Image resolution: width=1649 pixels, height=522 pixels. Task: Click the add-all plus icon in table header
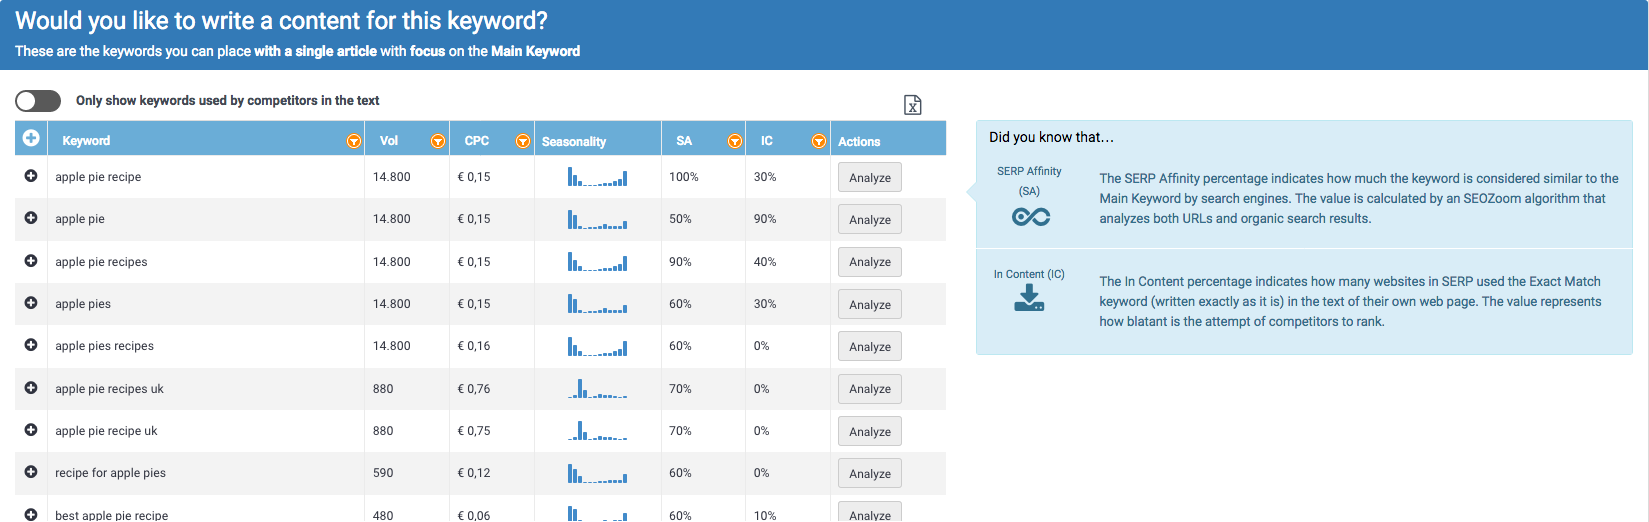(x=31, y=138)
